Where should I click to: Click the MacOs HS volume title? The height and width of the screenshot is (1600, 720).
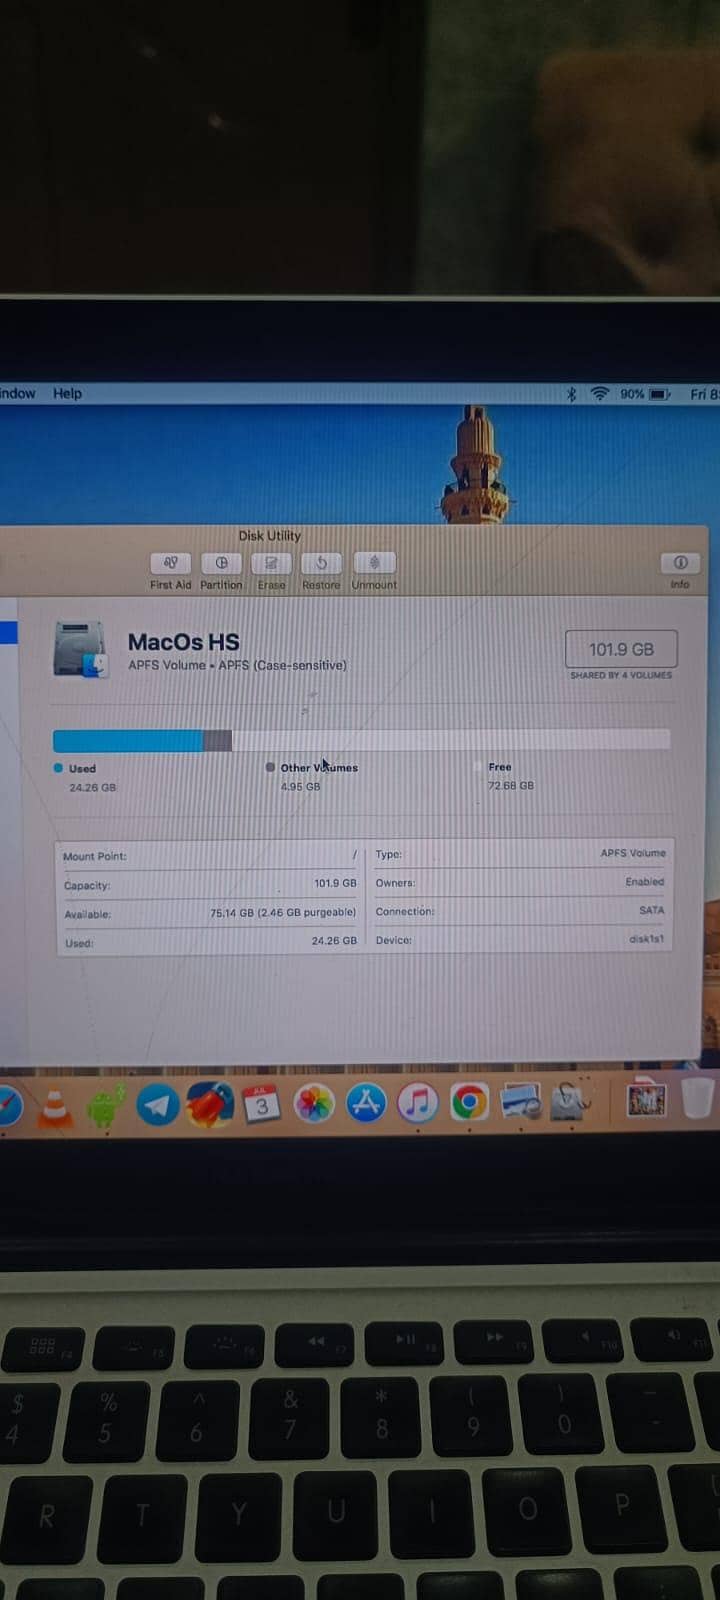(x=183, y=642)
